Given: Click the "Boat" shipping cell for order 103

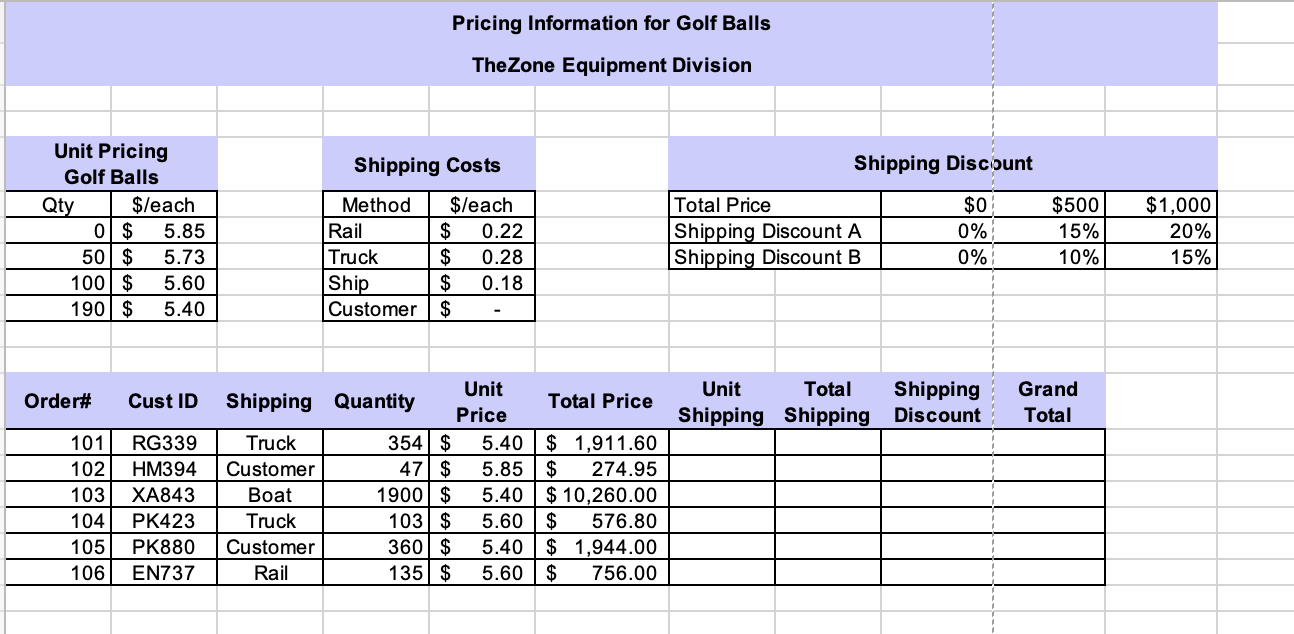Looking at the screenshot, I should coord(270,495).
